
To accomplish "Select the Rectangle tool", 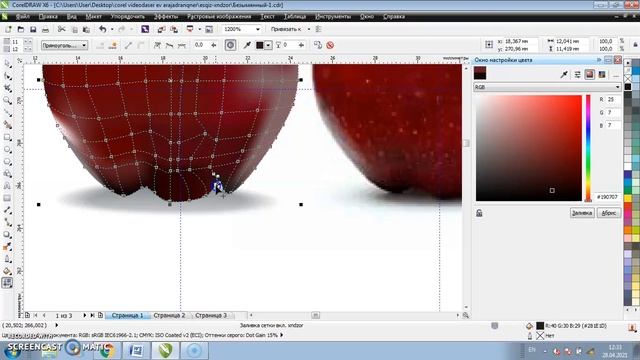I will [7, 138].
